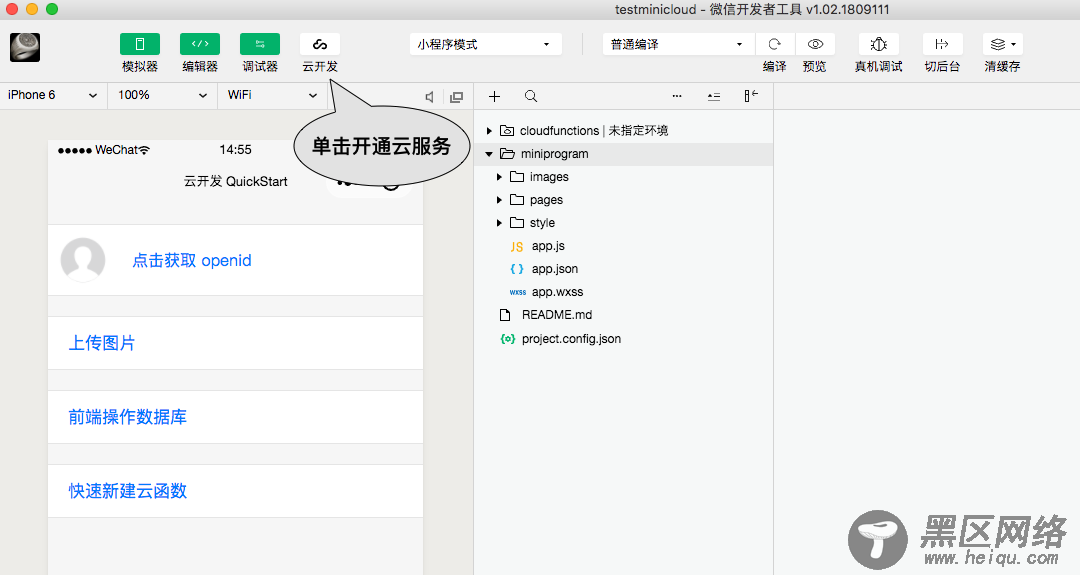Mute the simulator sound
The image size is (1080, 575).
pos(430,97)
